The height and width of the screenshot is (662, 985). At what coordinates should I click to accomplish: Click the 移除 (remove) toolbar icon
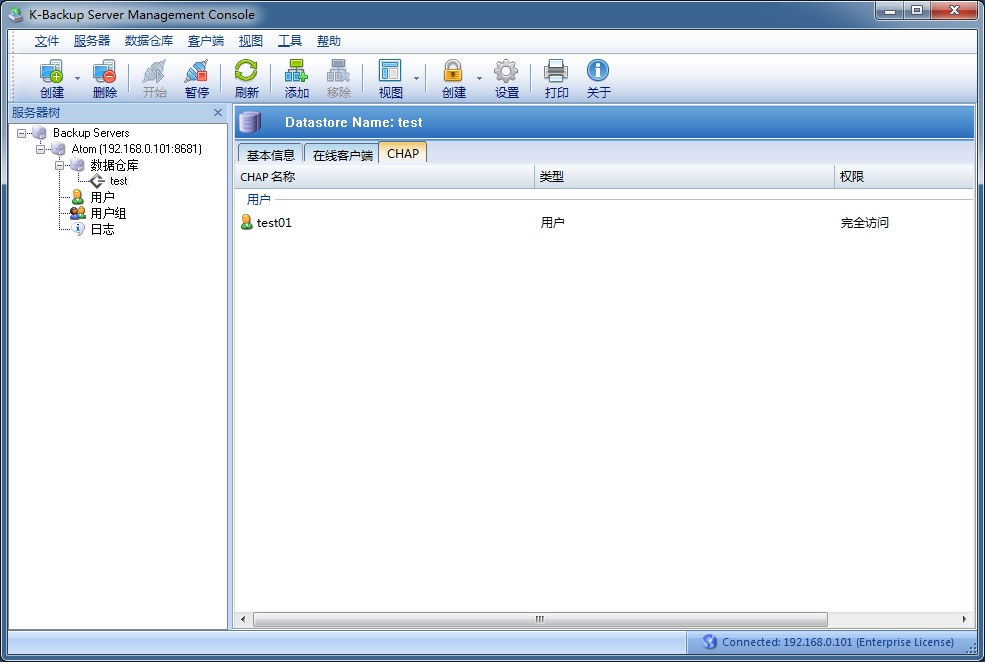(x=338, y=79)
